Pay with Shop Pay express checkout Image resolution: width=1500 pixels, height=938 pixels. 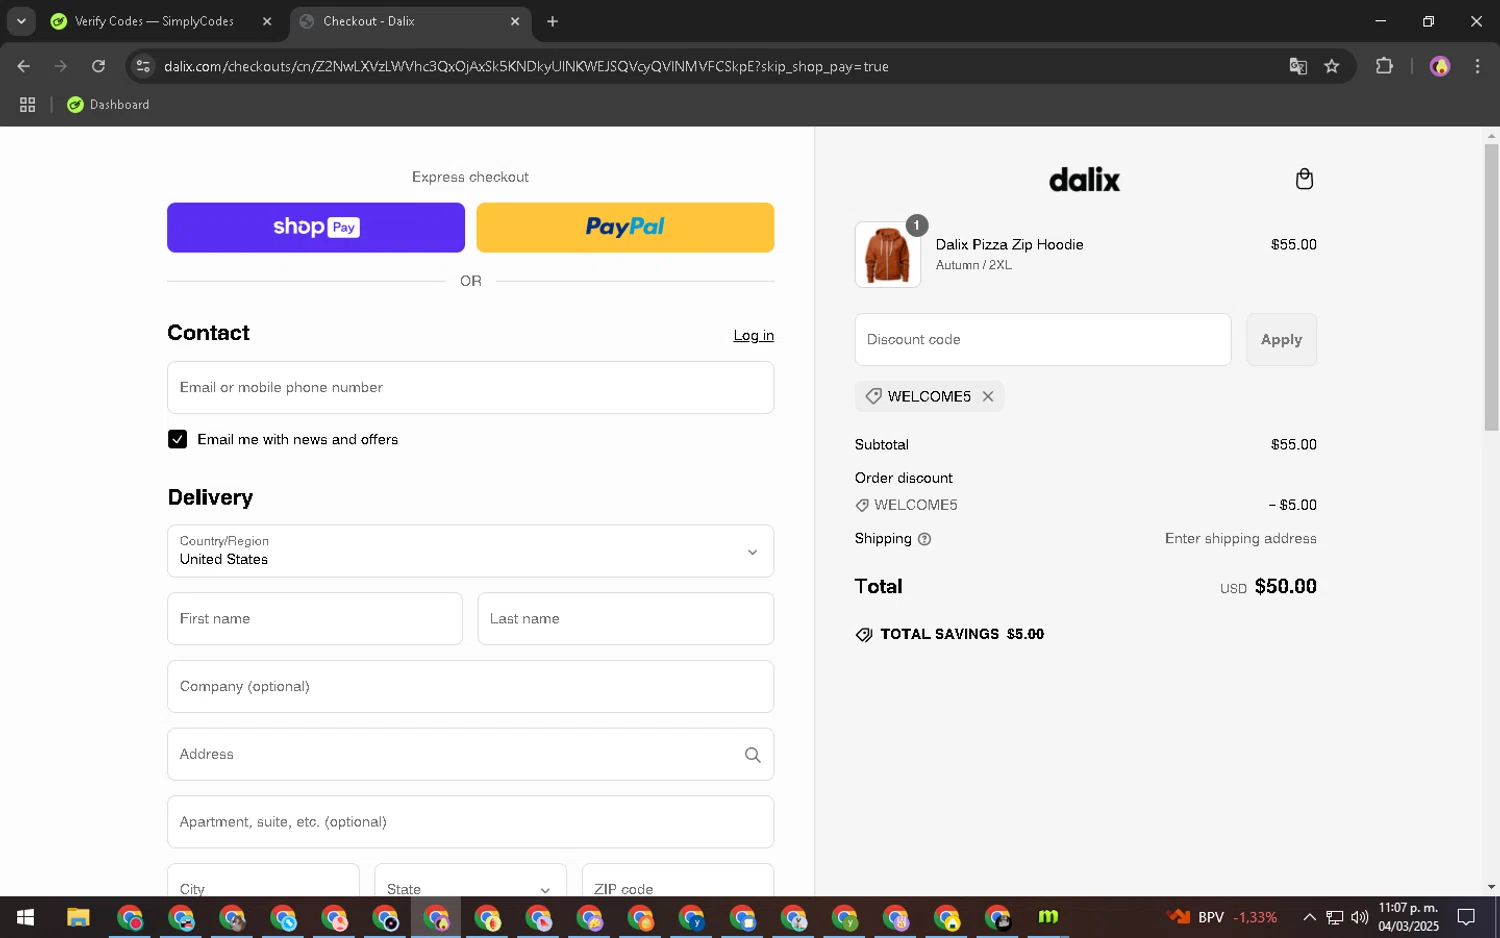316,227
